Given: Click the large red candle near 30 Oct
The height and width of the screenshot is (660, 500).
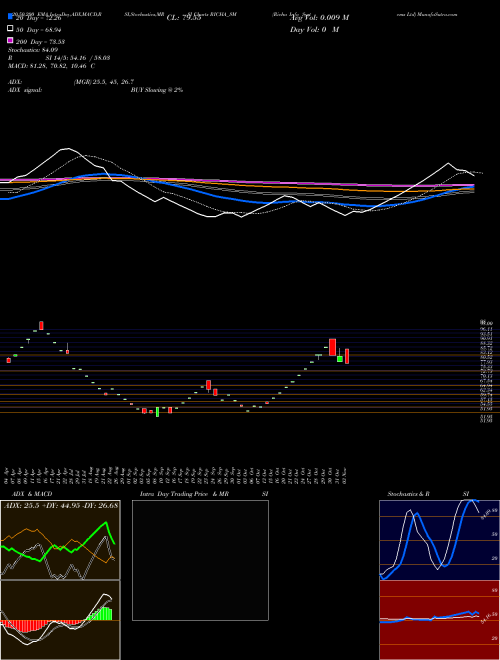Looking at the screenshot, I should coord(332,347).
